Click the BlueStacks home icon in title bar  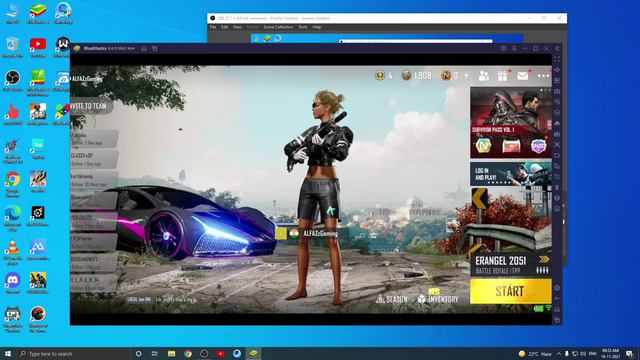coord(144,49)
